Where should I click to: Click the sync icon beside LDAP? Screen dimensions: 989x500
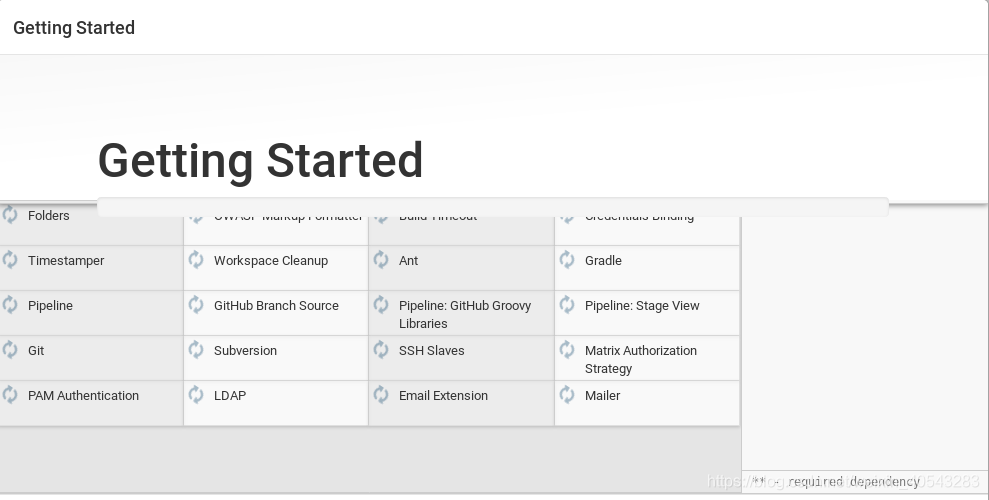coord(196,395)
